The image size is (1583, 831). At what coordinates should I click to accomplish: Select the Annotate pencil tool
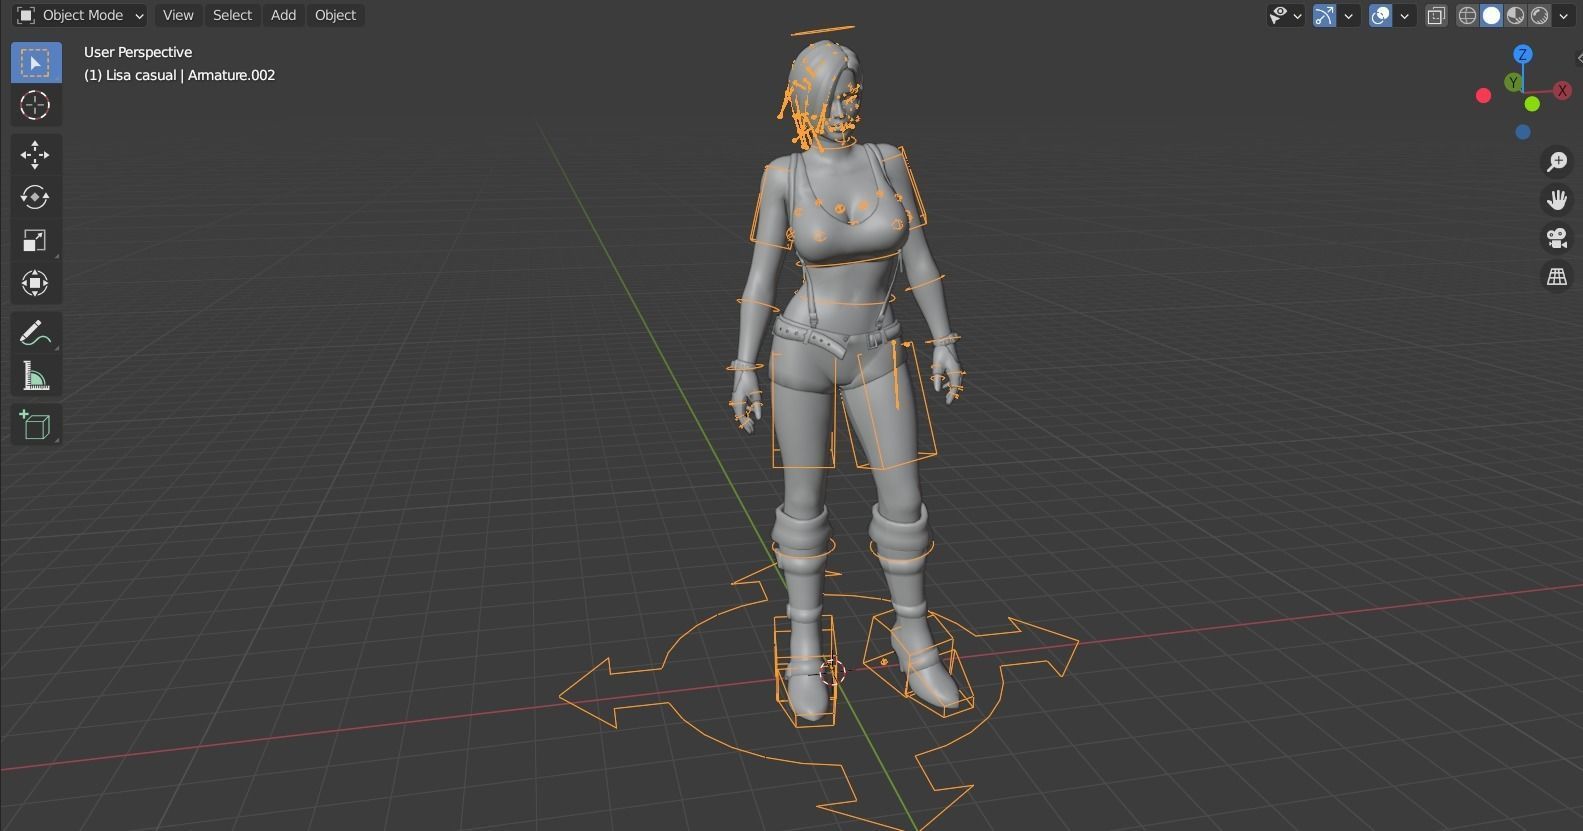click(x=36, y=333)
